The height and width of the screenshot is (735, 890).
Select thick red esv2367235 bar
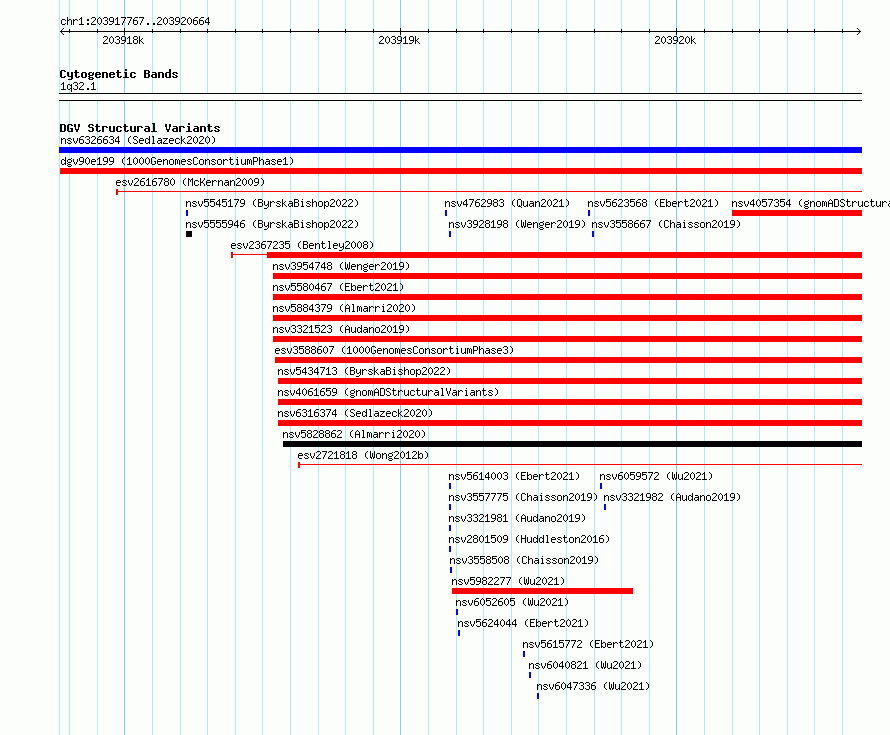pos(564,255)
